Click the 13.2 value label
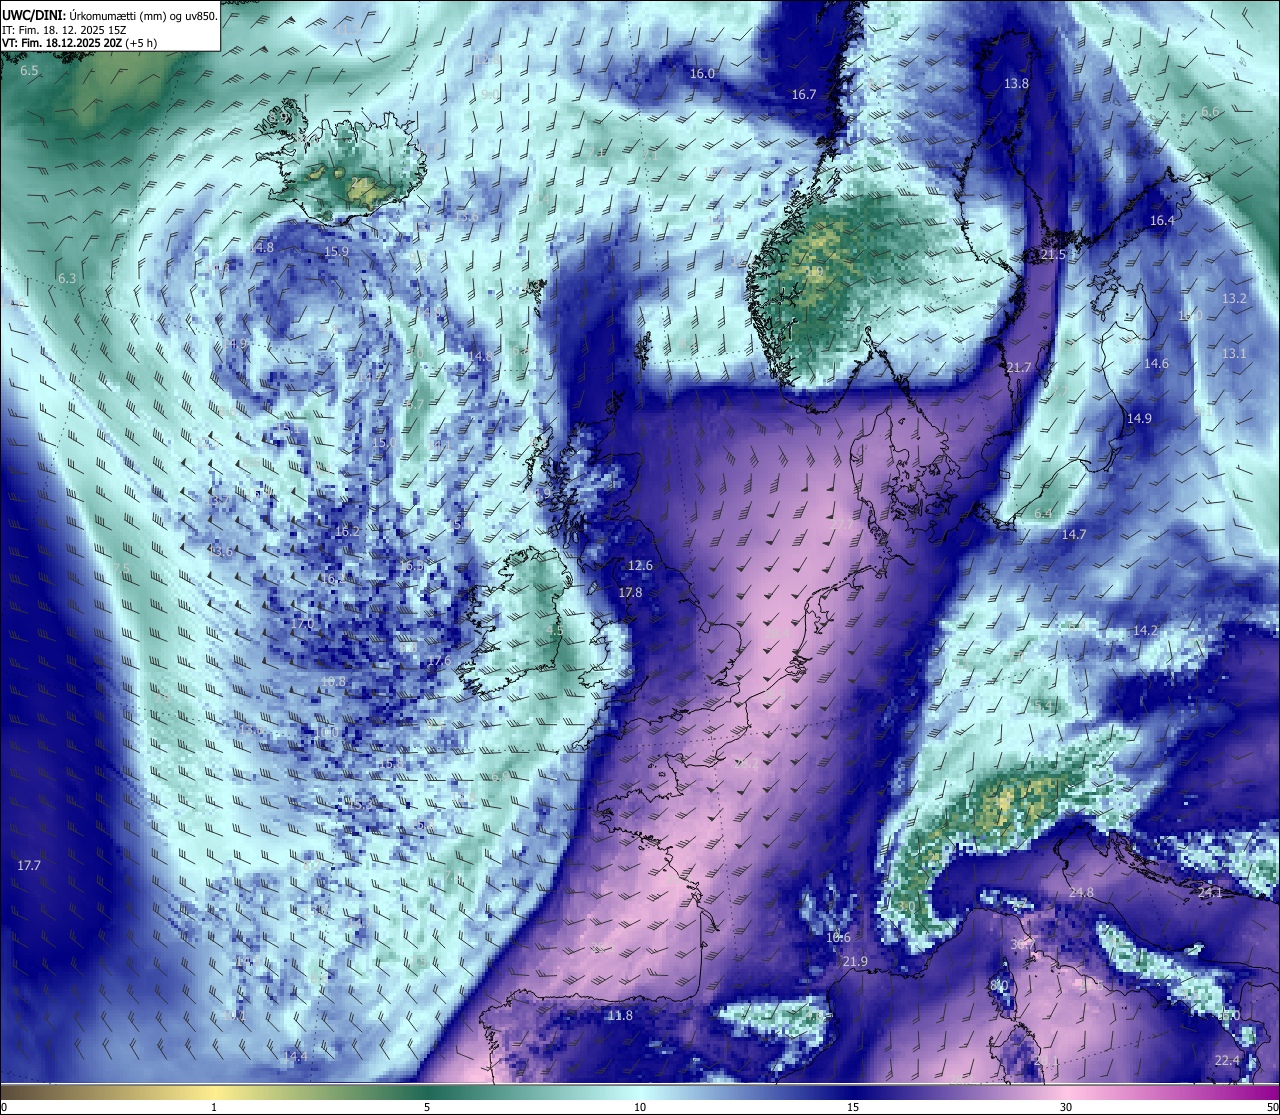 pos(1234,299)
